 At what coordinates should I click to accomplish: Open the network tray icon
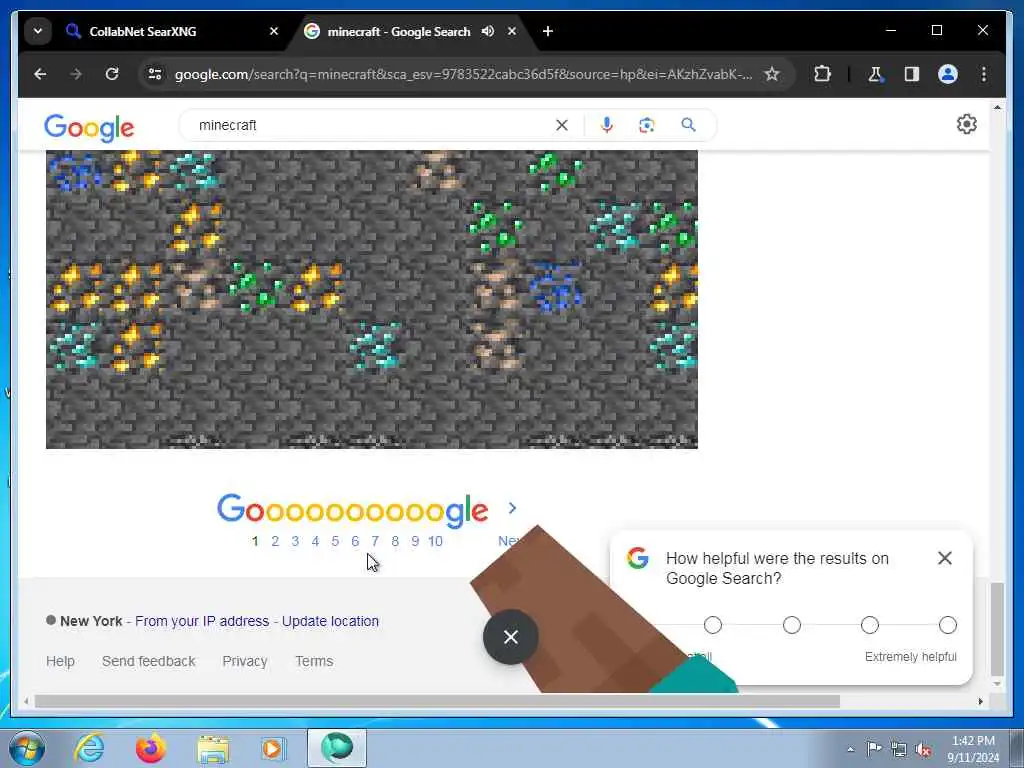click(x=899, y=749)
